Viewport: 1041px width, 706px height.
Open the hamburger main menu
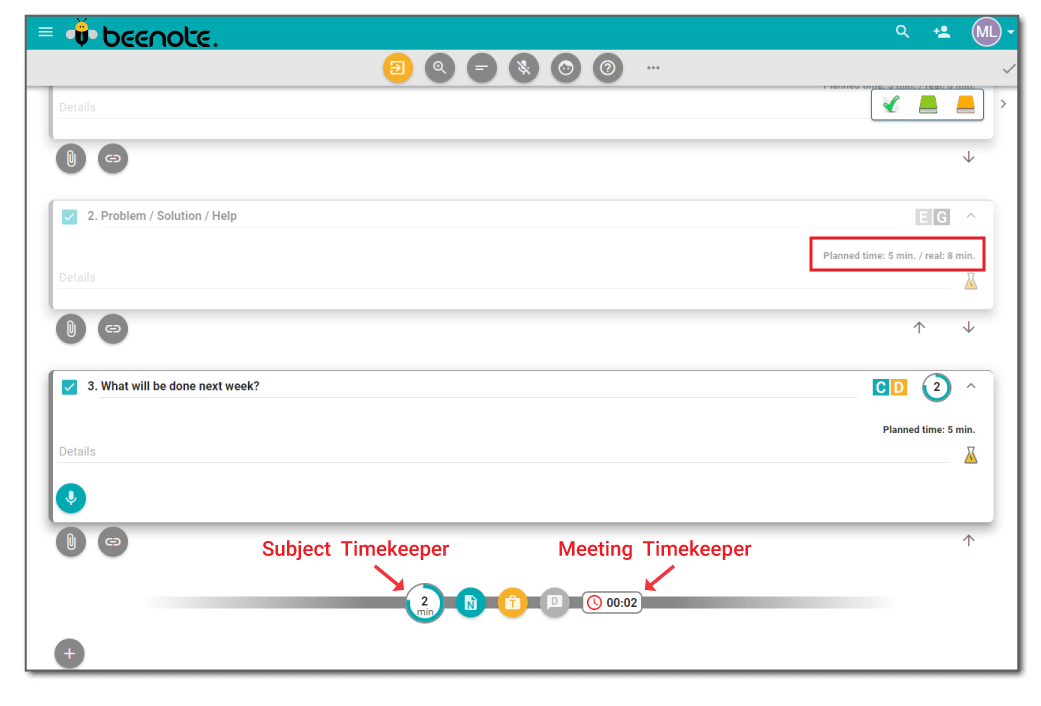[45, 32]
